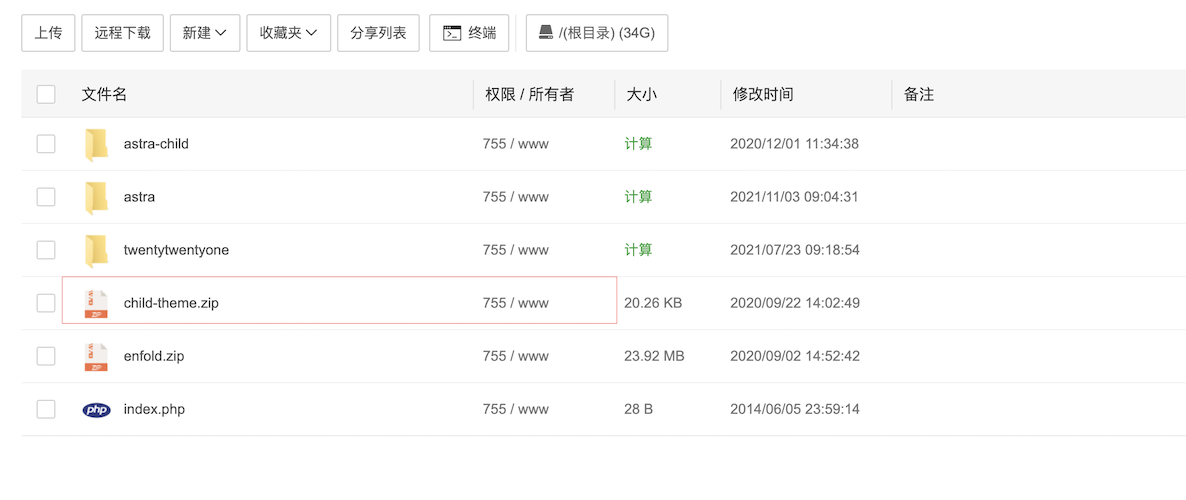Click 计算 link for twentytwentyone folder

pos(638,250)
